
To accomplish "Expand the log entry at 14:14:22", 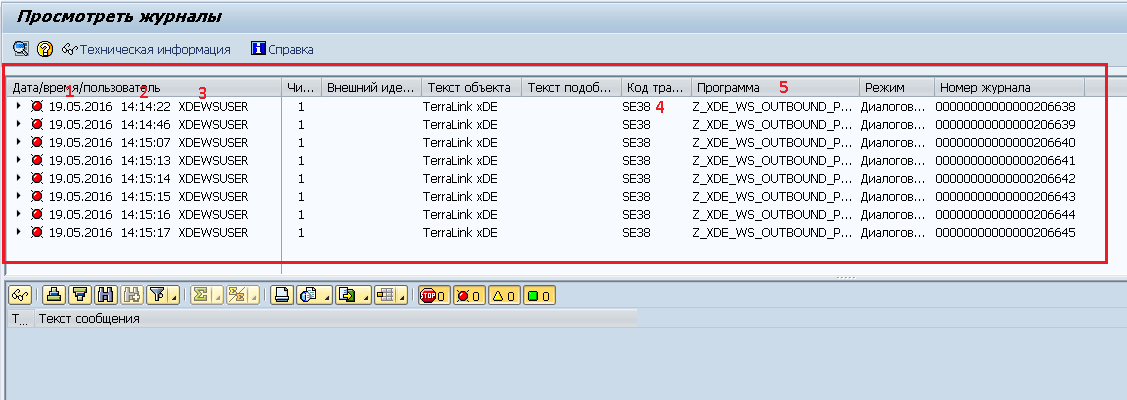I will (x=19, y=105).
